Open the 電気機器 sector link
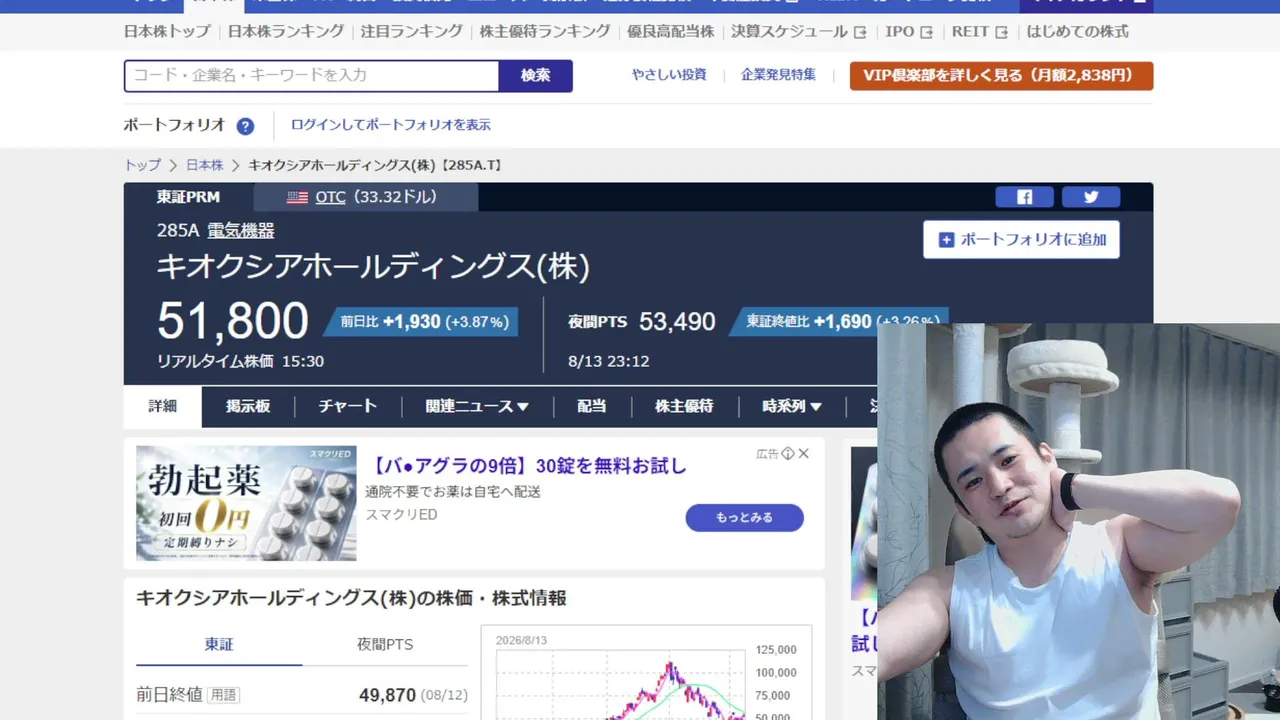 (241, 231)
